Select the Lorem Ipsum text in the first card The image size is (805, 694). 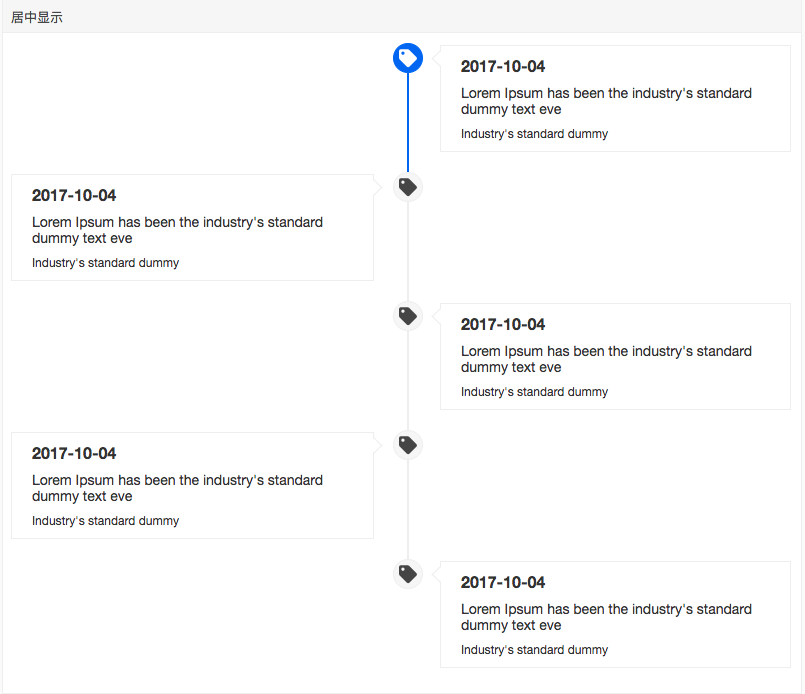[606, 101]
